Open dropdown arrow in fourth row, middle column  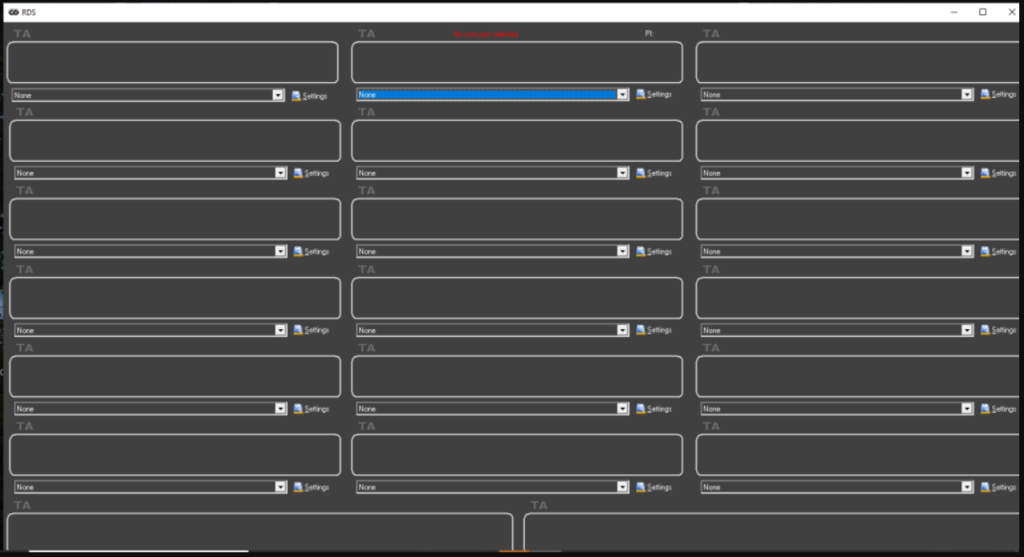[x=622, y=330]
